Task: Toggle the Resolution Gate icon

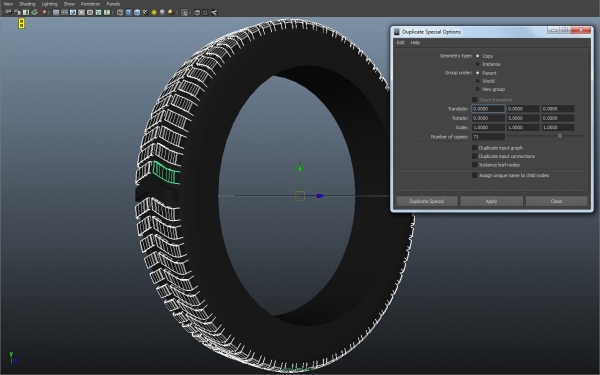Action: [73, 12]
